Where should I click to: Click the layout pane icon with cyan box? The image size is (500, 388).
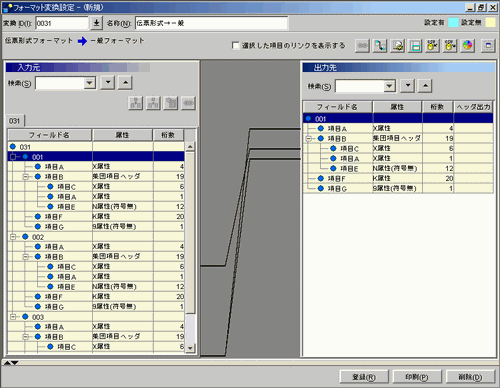pyautogui.click(x=415, y=46)
